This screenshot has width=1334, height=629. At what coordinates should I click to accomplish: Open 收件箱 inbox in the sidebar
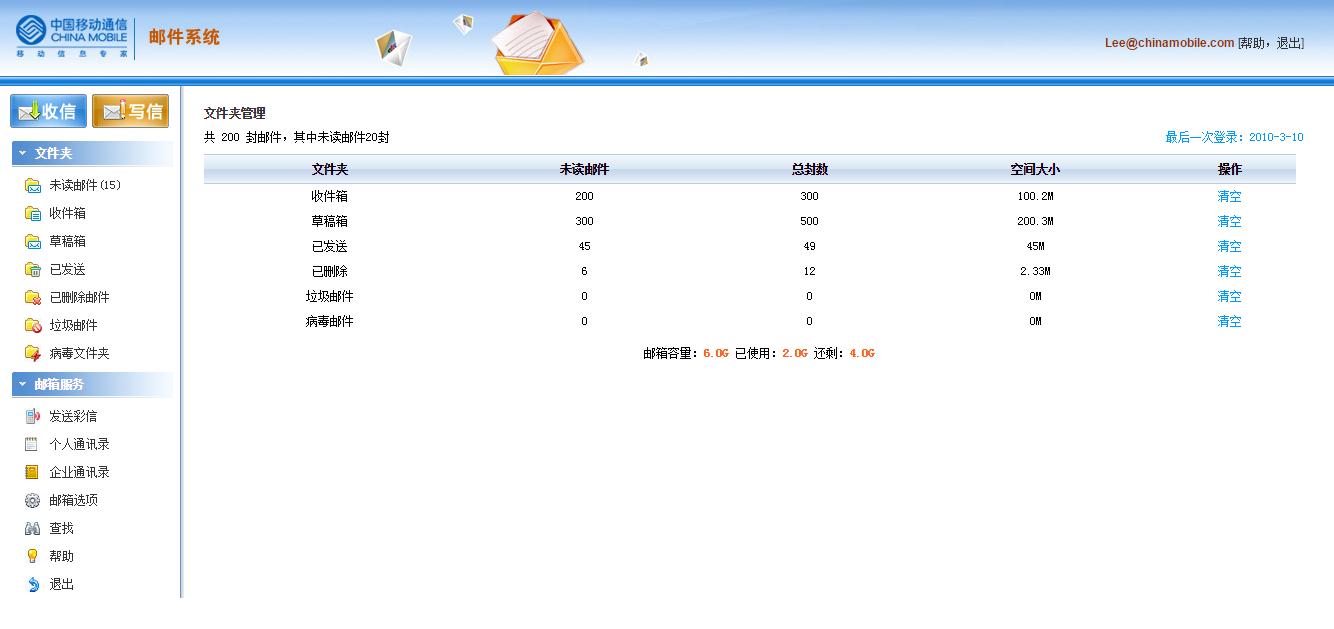pyautogui.click(x=67, y=213)
